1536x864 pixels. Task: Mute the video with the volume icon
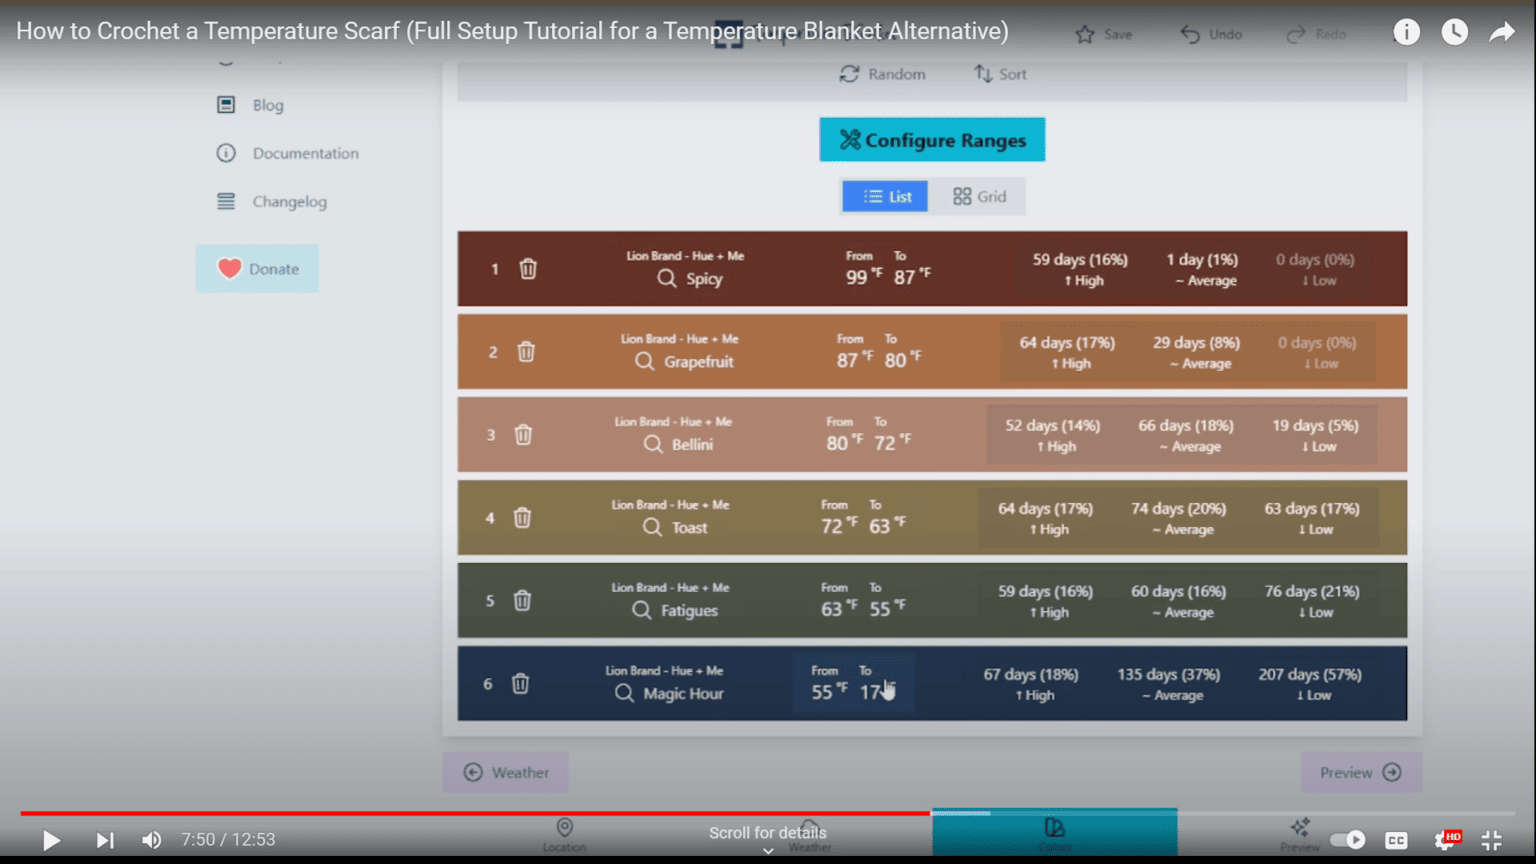pyautogui.click(x=151, y=840)
